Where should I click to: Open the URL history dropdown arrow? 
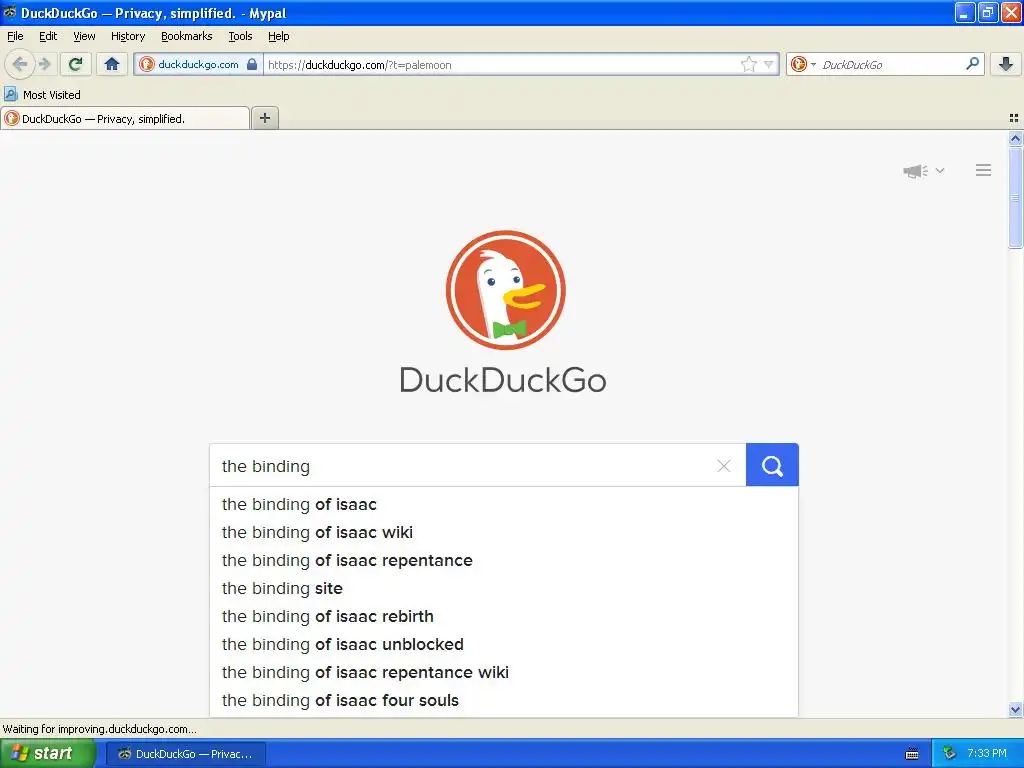point(769,64)
